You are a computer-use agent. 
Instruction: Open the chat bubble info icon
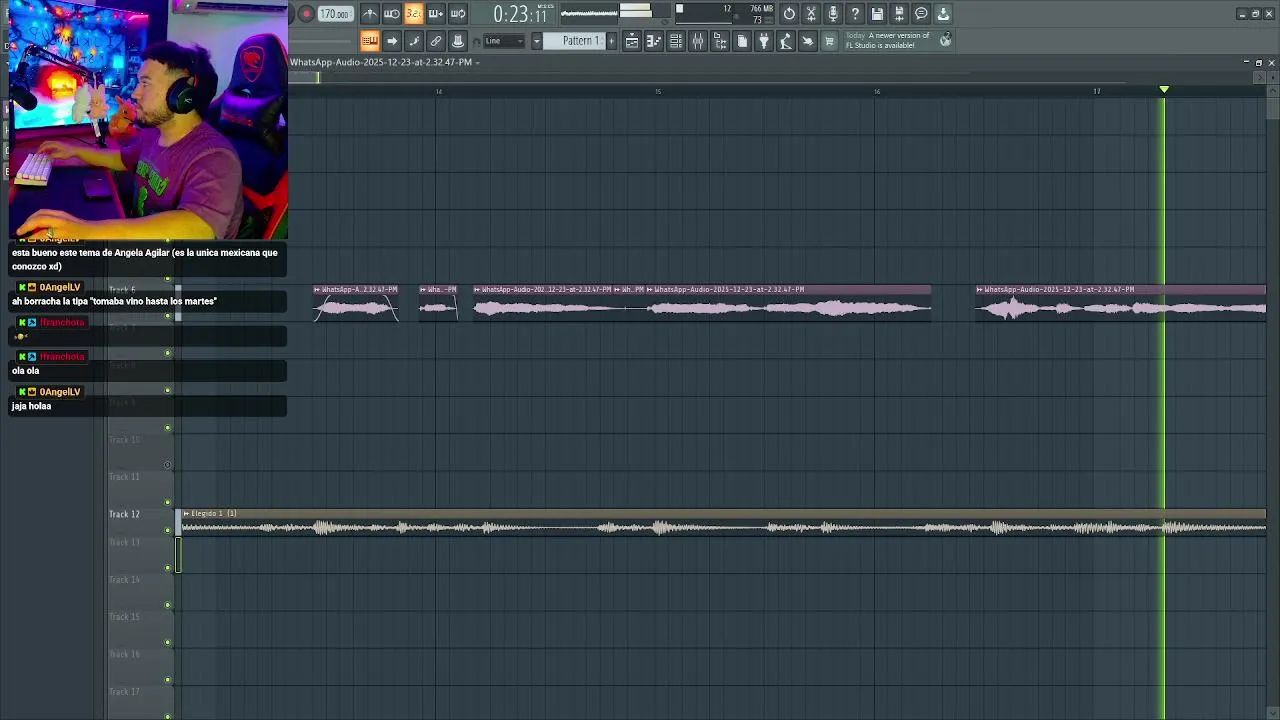pos(921,14)
